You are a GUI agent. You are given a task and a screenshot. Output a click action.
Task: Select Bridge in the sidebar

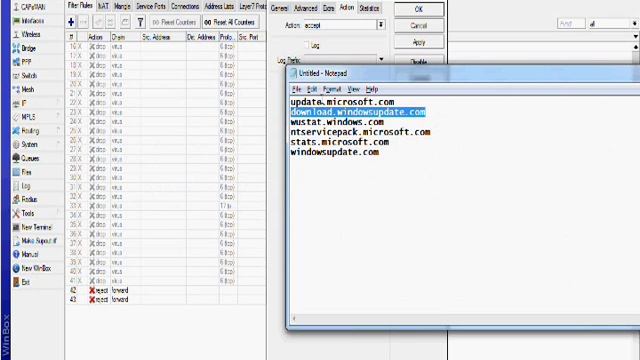[24, 48]
